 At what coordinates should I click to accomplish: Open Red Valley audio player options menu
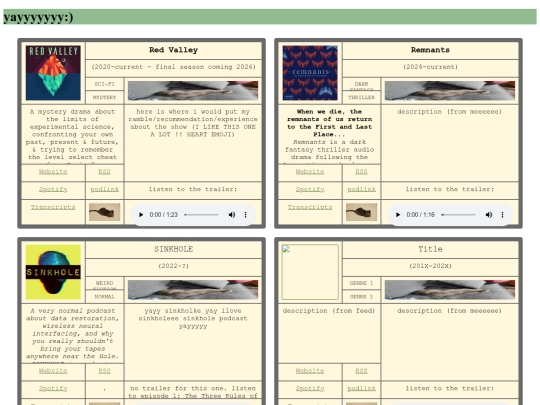[x=246, y=215]
